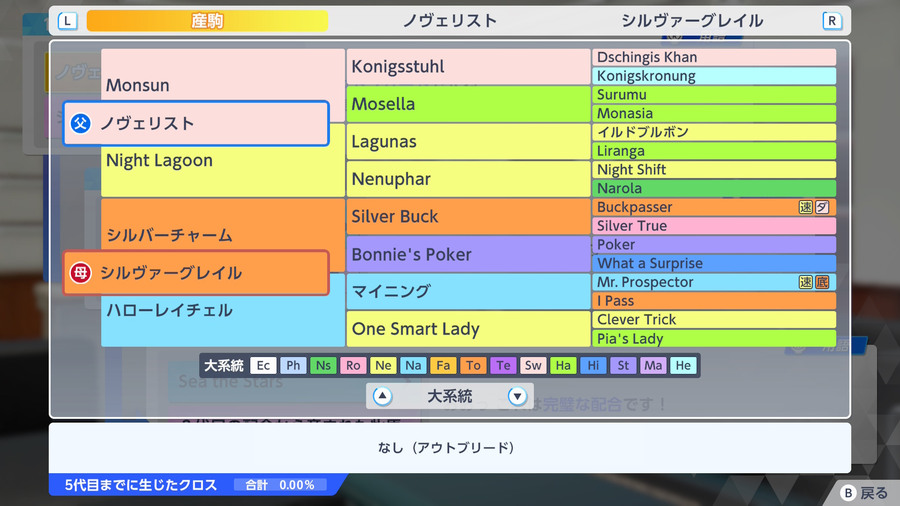This screenshot has width=900, height=506.
Task: Click the 父 ノヴェリスト sire box
Action: [196, 123]
